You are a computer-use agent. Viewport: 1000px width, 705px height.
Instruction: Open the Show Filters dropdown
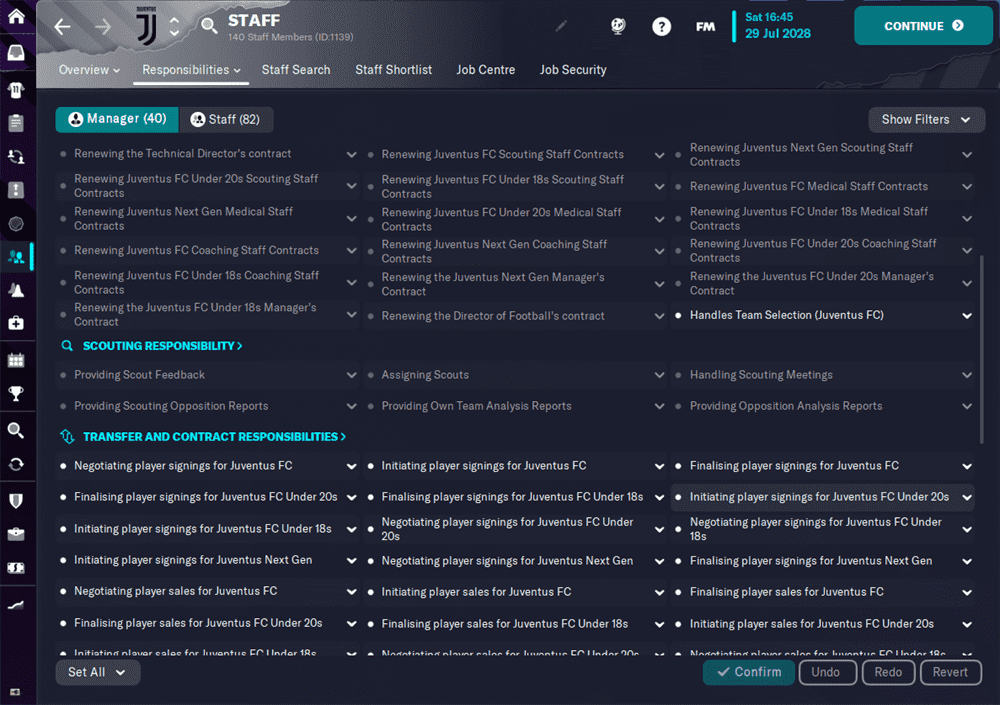[x=926, y=119]
